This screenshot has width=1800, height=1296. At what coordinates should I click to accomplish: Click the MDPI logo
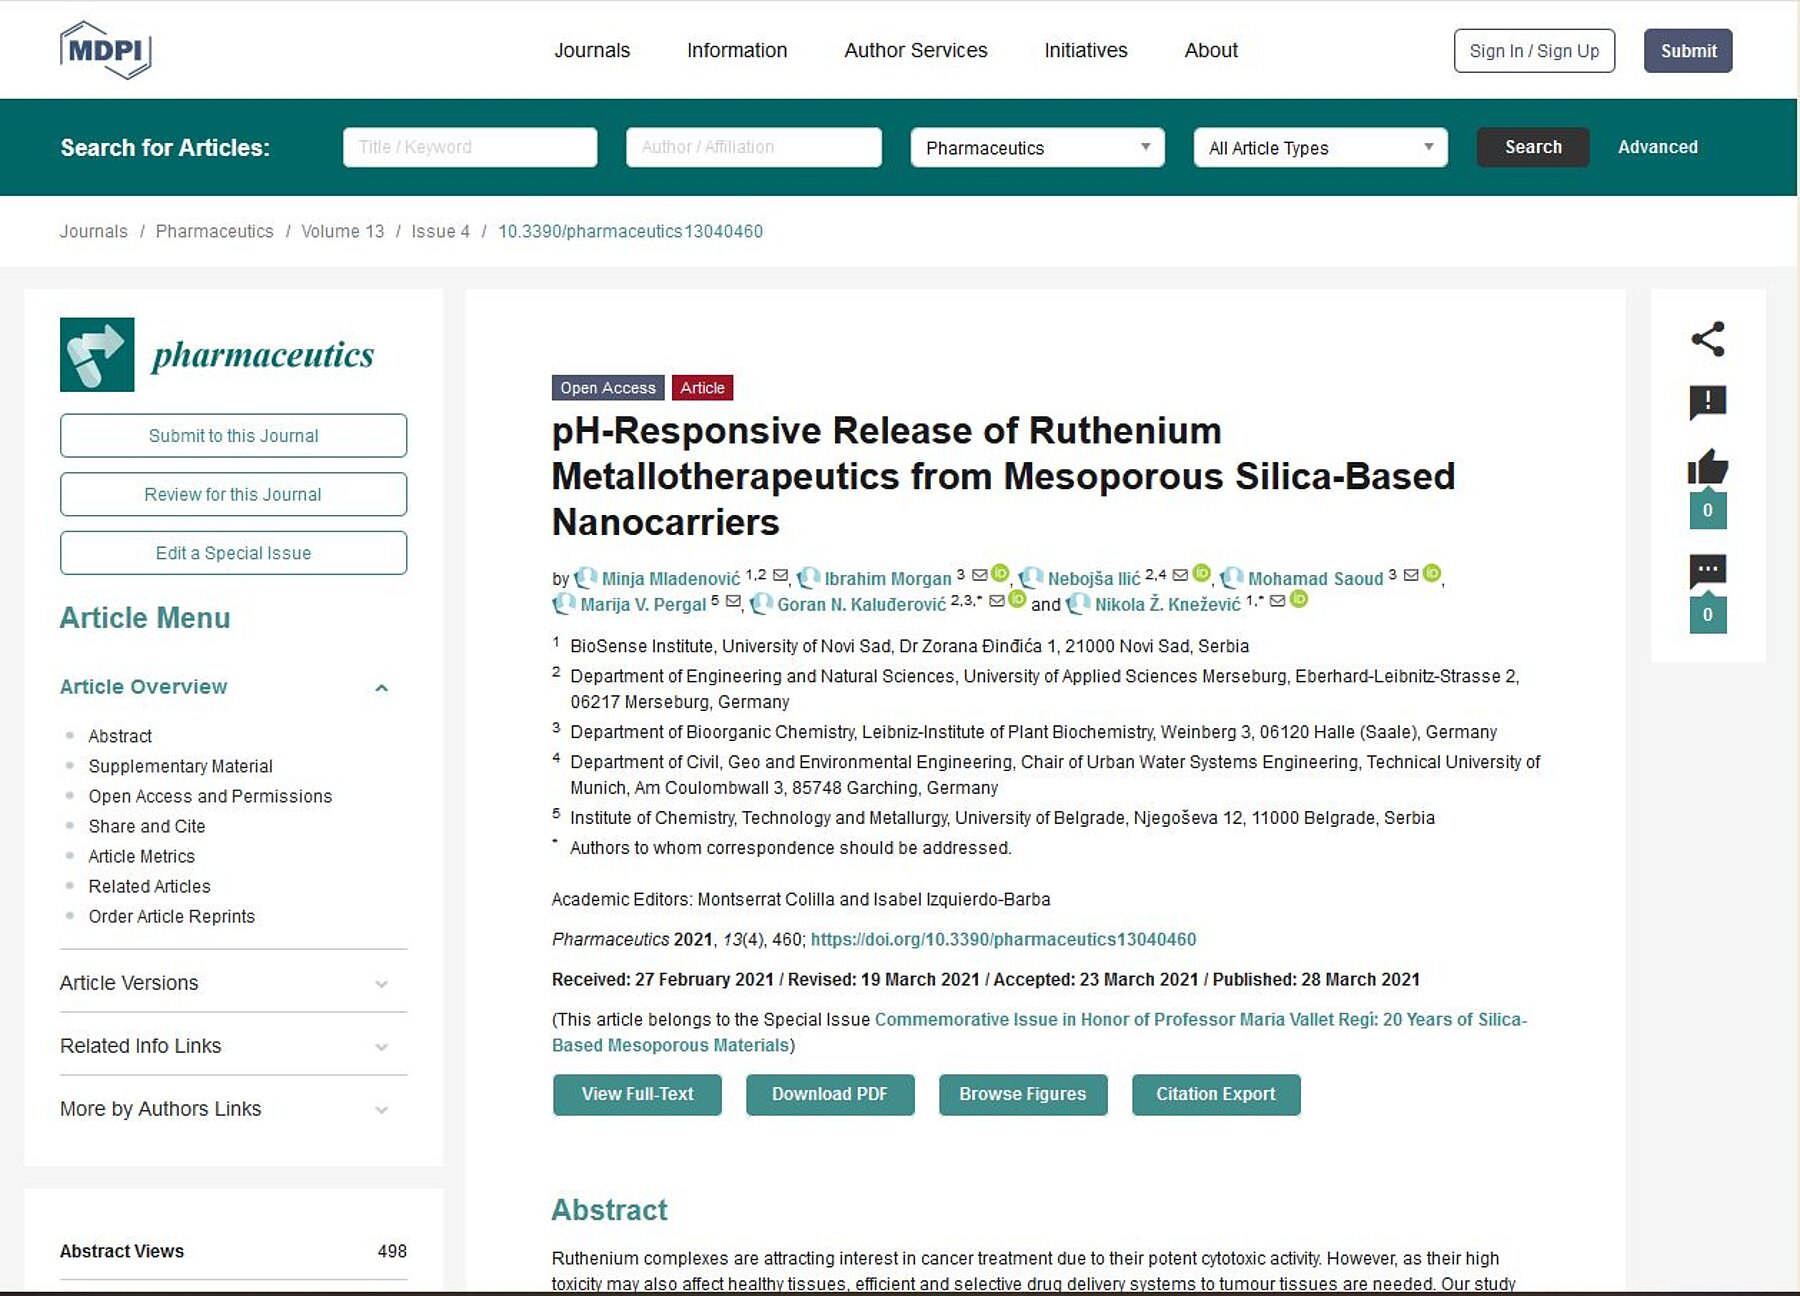pyautogui.click(x=105, y=50)
